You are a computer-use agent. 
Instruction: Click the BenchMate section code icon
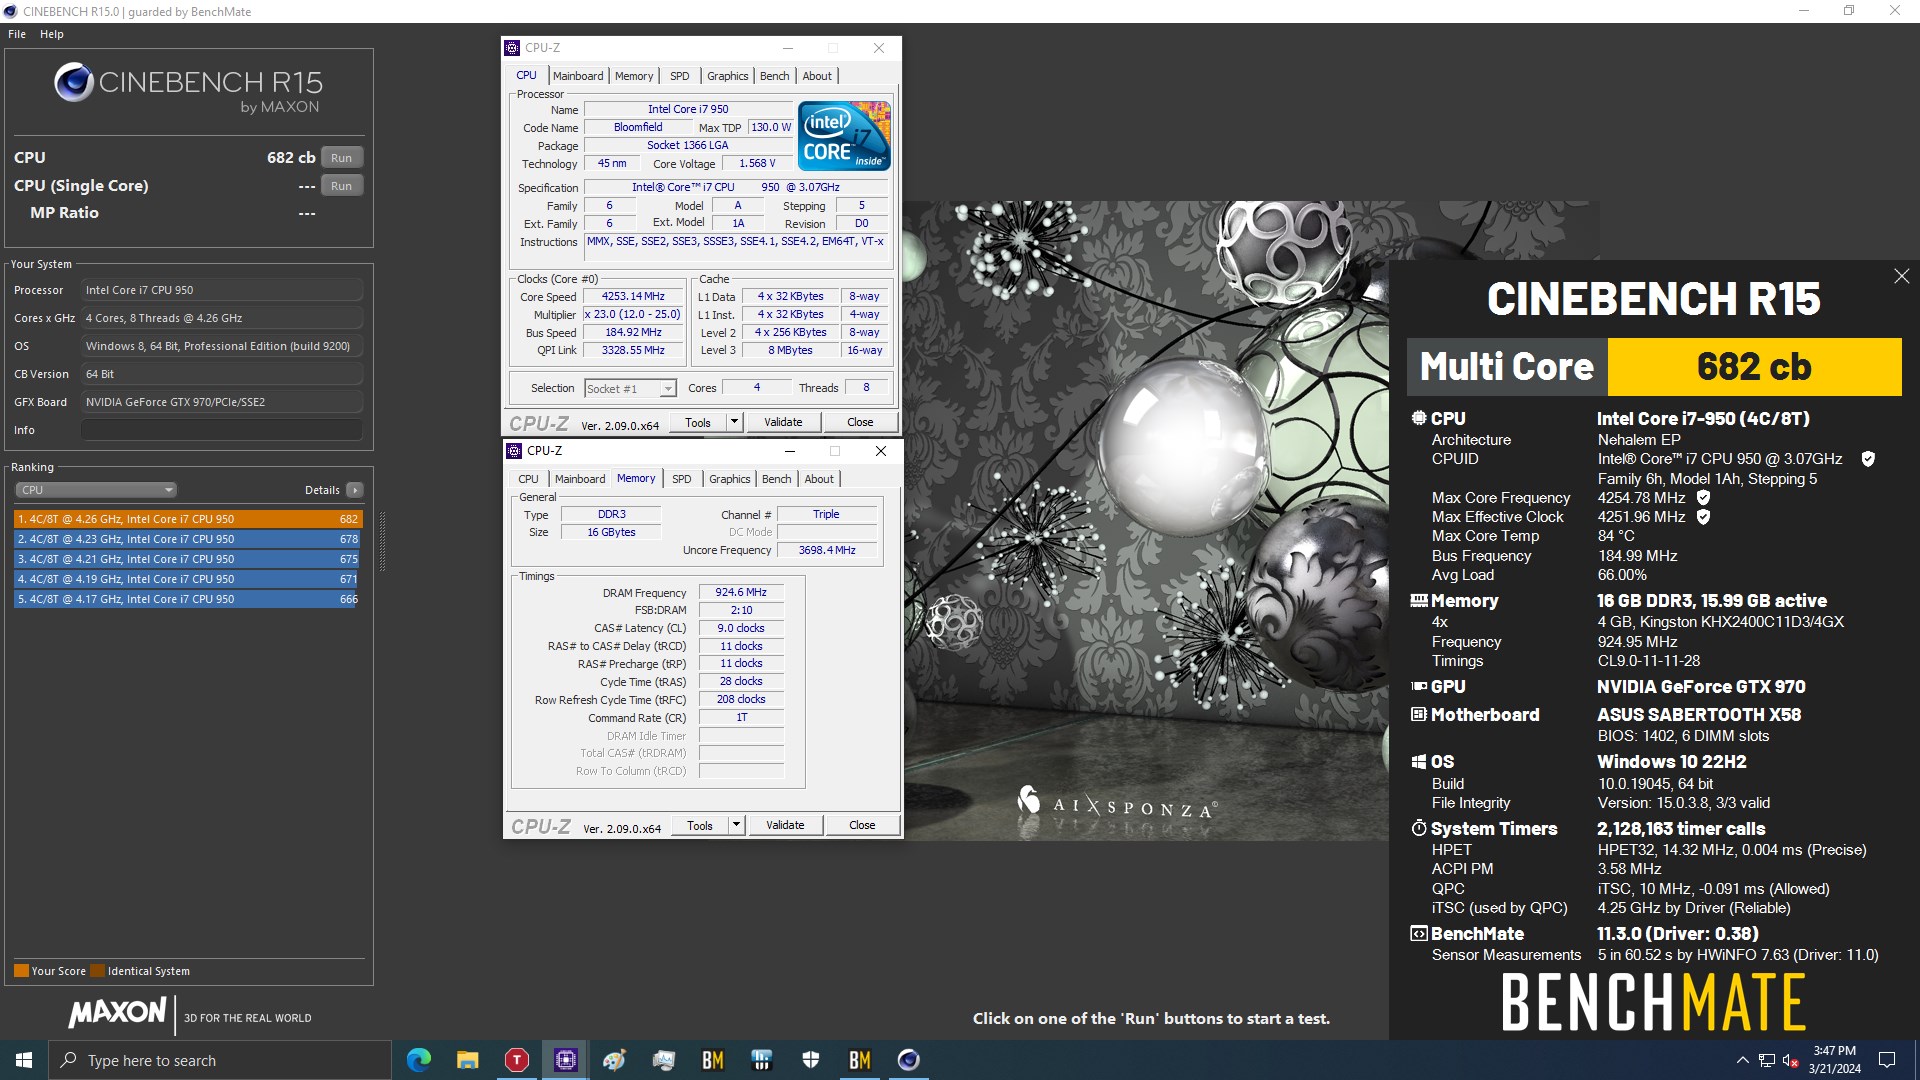point(1418,933)
